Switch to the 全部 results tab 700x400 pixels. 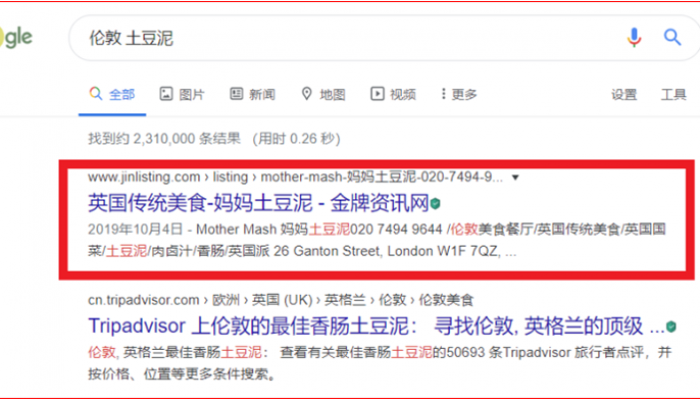point(111,94)
